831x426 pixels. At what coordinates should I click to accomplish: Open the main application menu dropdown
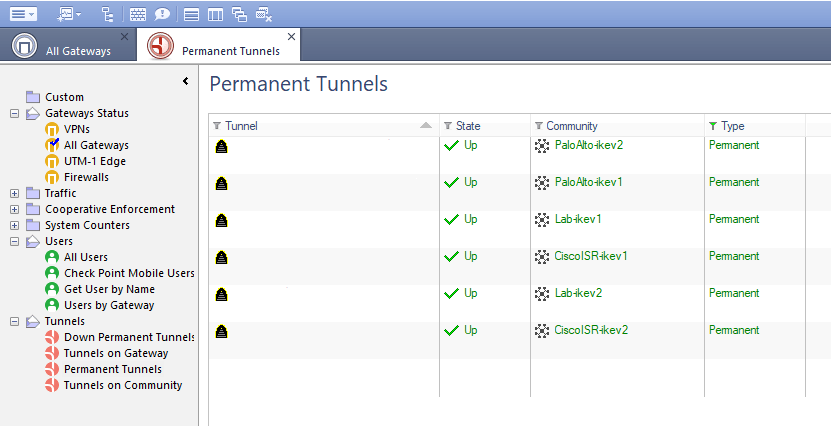click(24, 14)
